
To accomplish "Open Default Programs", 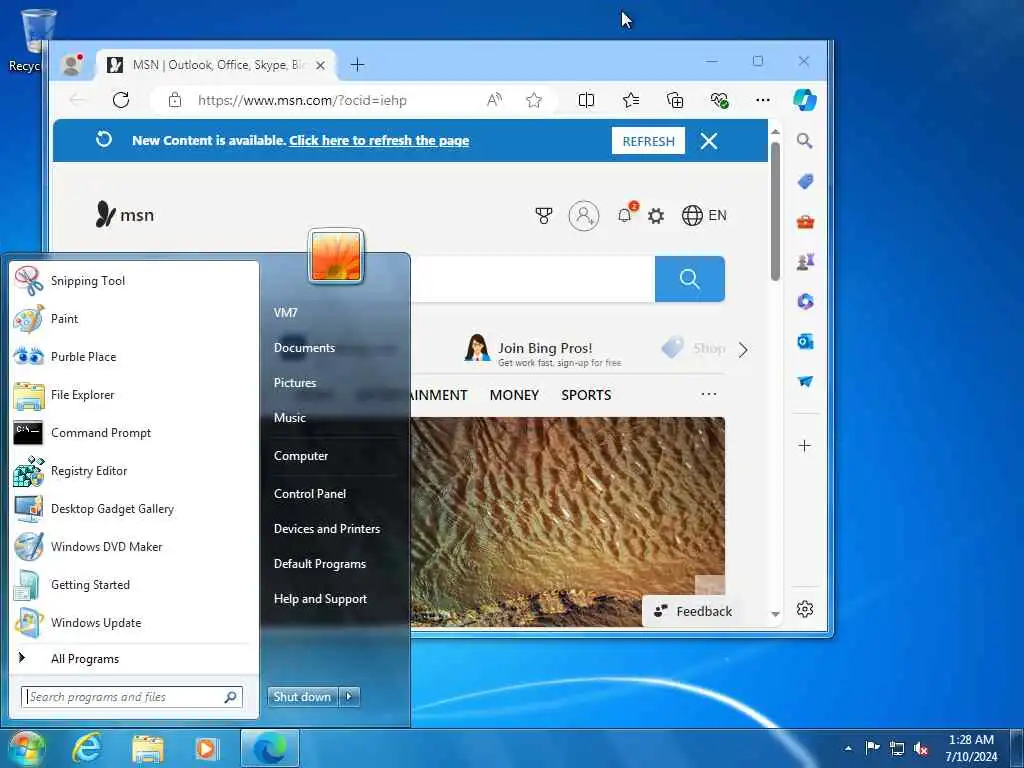I will pos(319,564).
